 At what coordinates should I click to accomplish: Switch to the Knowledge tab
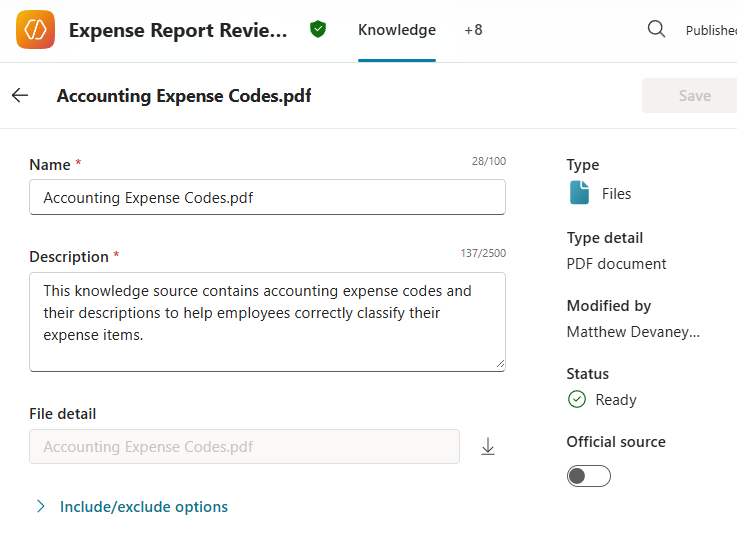tap(397, 30)
